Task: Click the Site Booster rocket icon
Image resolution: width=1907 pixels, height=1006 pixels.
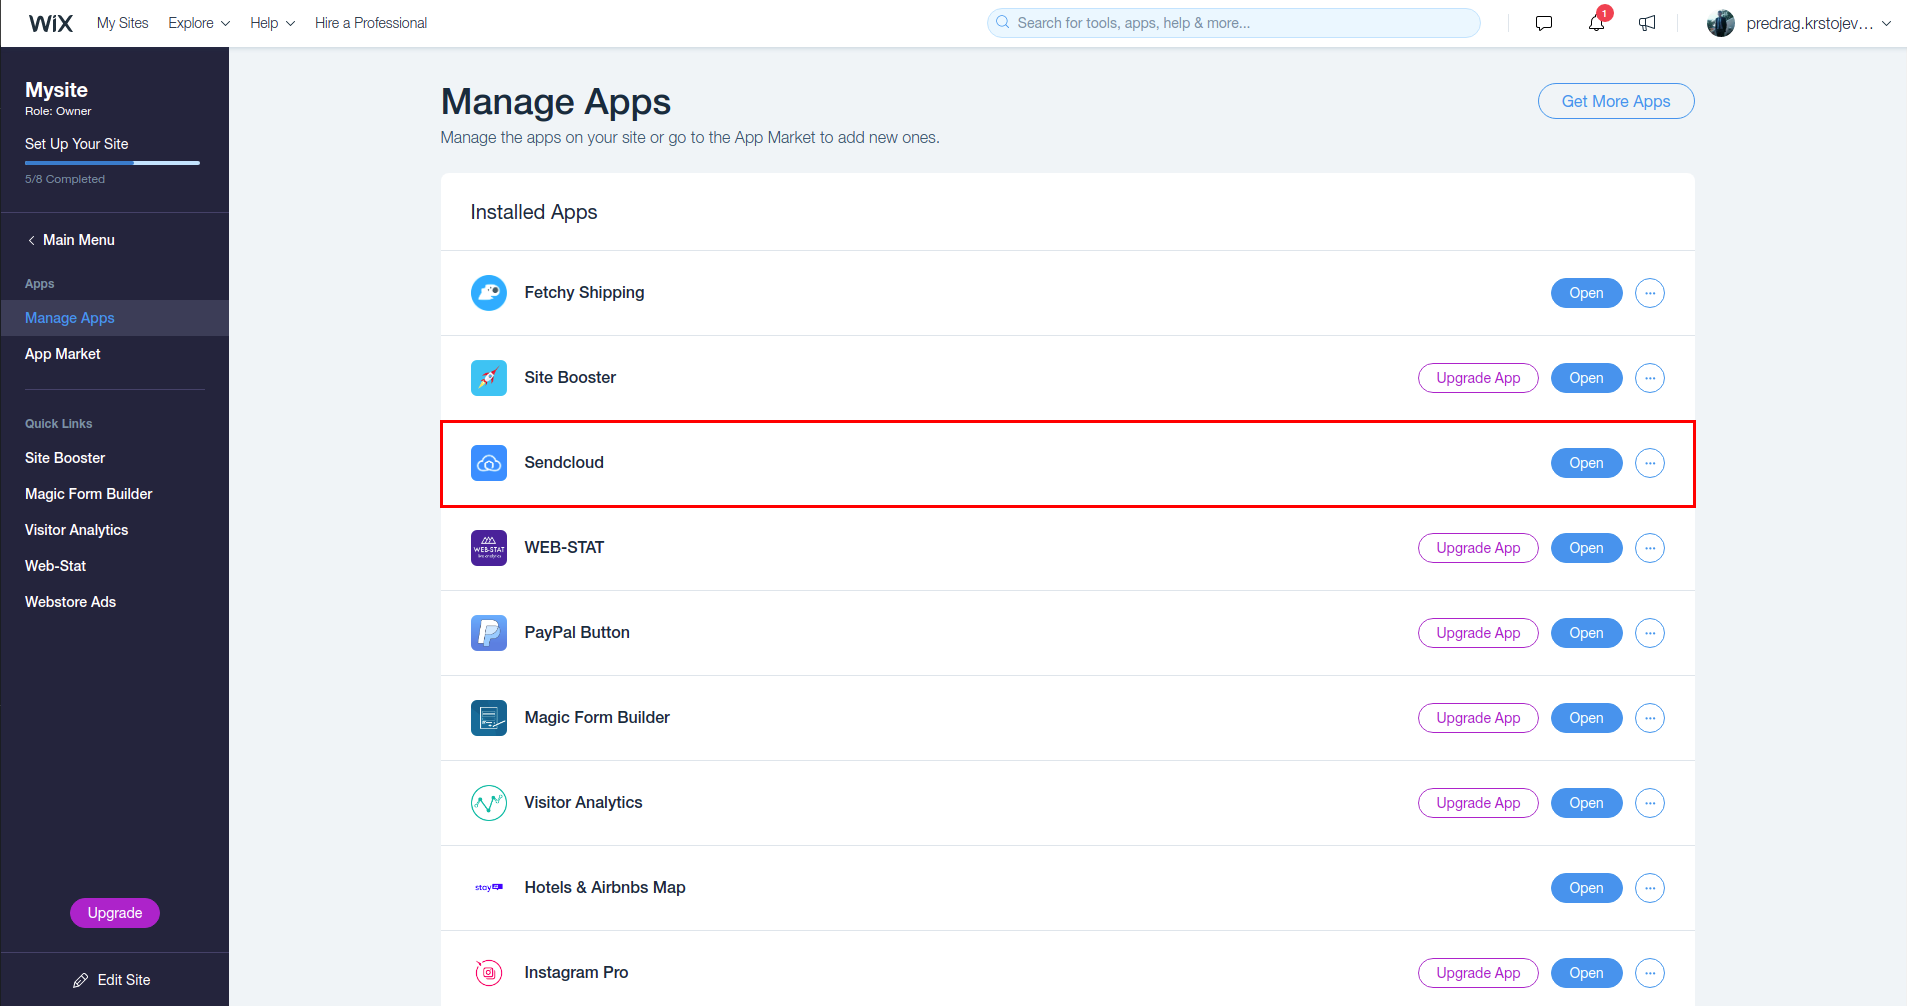Action: pos(489,378)
